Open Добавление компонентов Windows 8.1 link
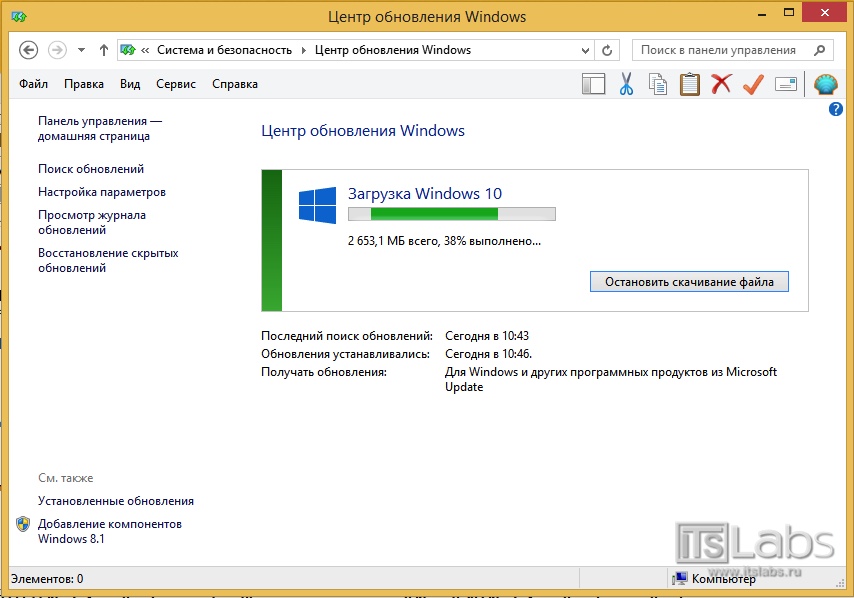The image size is (854, 598). 109,531
